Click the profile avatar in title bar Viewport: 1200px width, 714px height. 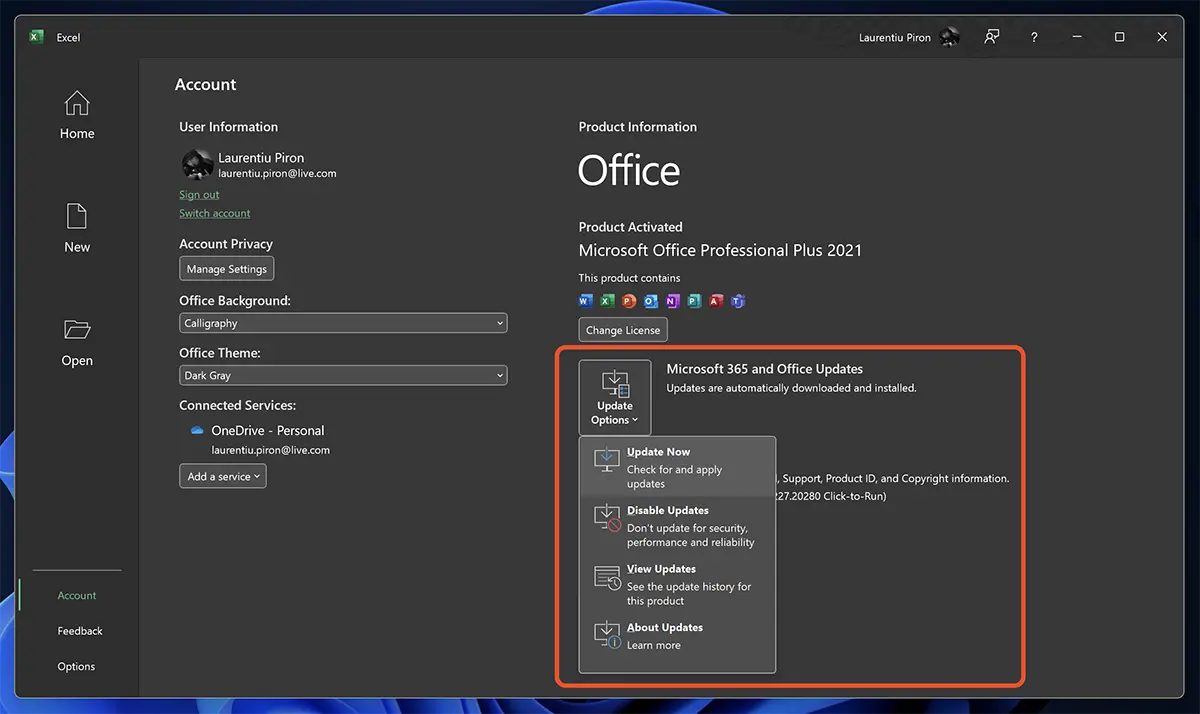[x=950, y=37]
